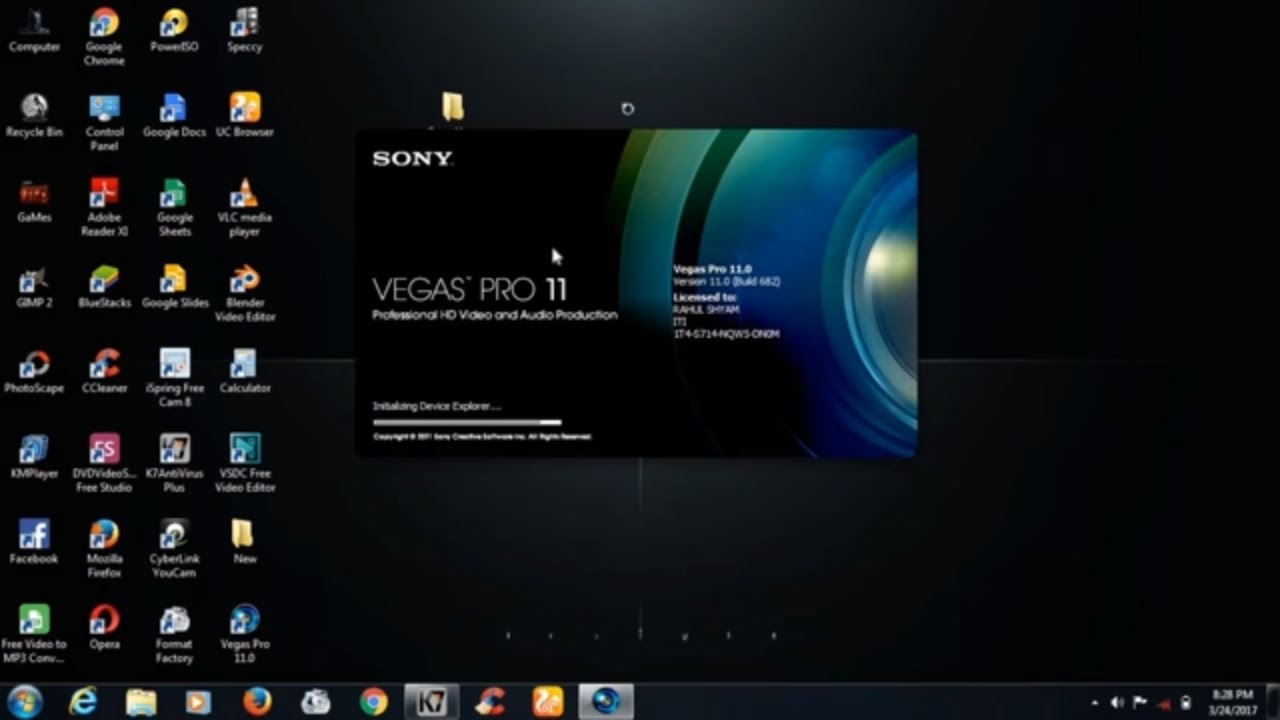Click the SONY logo on the splash screen
This screenshot has width=1280, height=720.
[x=412, y=158]
